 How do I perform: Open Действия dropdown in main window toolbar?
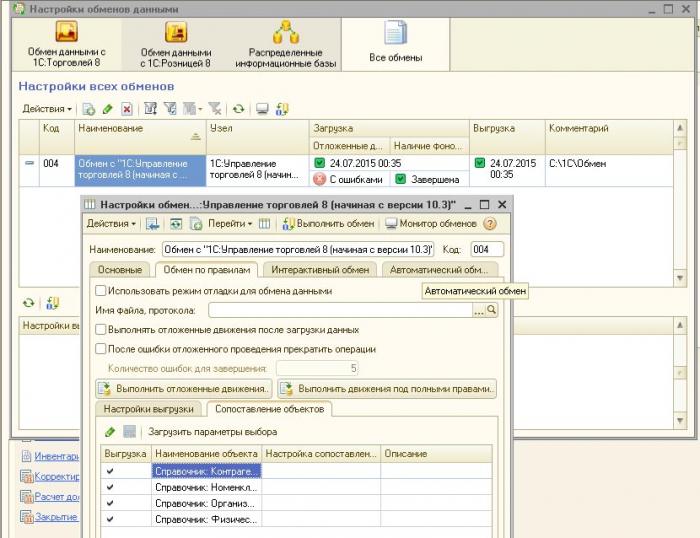47,108
